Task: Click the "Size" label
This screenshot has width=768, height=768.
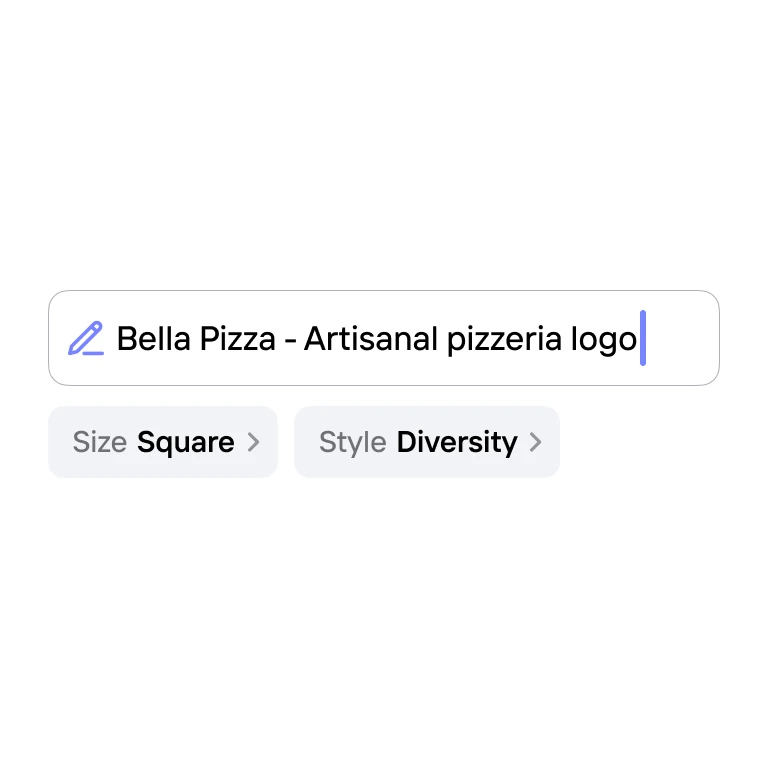Action: [x=99, y=442]
